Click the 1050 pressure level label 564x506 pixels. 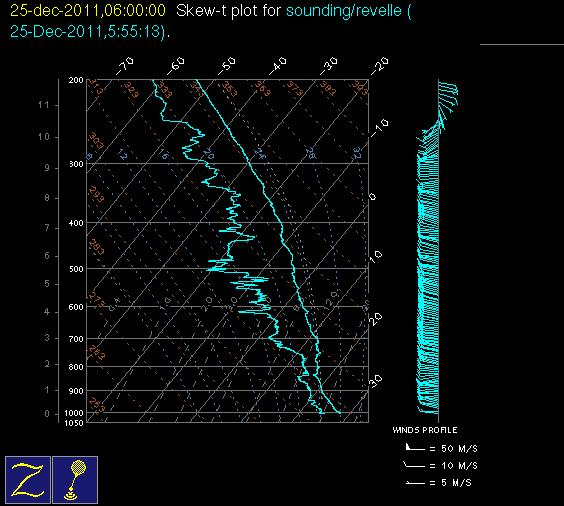[x=74, y=423]
